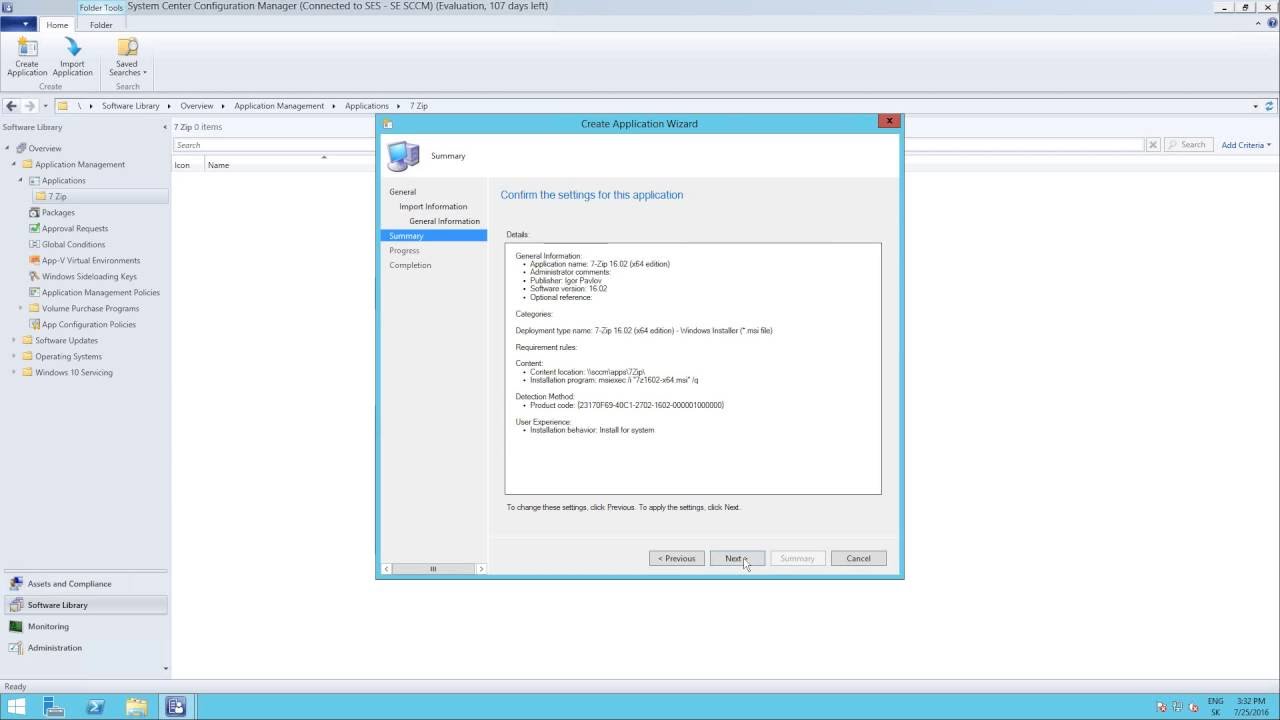Clear the search with the X button

pos(1152,145)
